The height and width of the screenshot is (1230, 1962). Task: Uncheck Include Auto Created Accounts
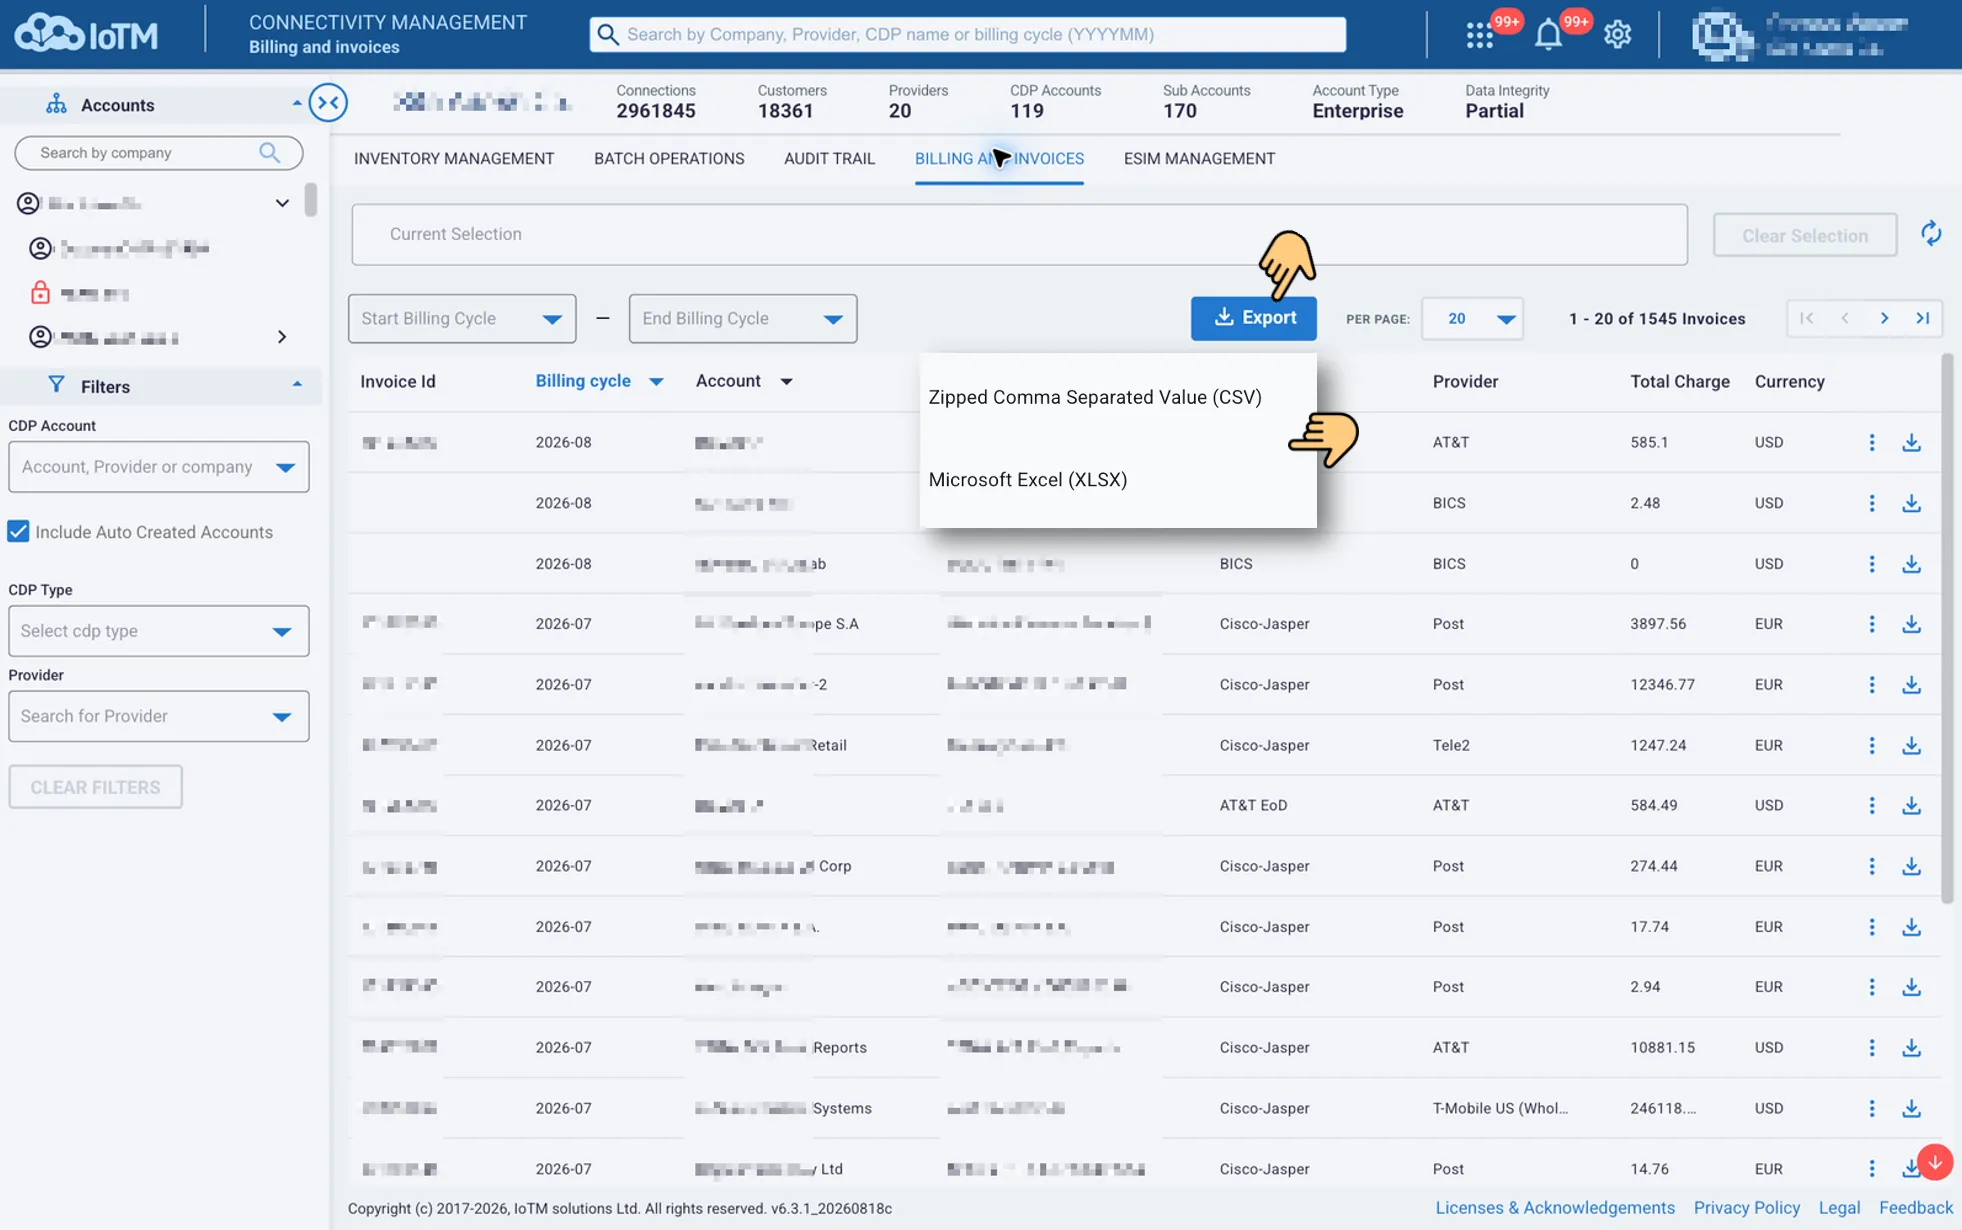[18, 531]
